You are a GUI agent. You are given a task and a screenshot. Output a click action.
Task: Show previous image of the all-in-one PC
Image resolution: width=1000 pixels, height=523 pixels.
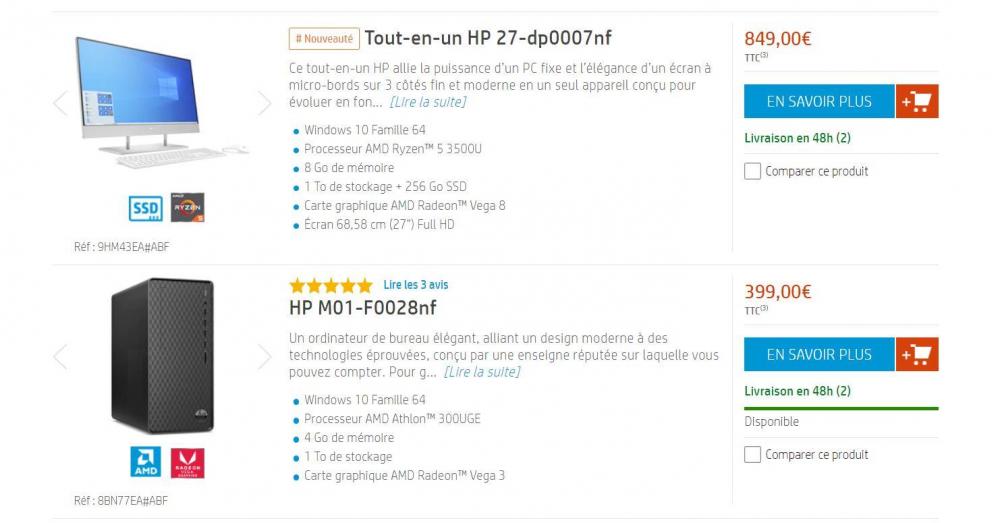coord(60,102)
